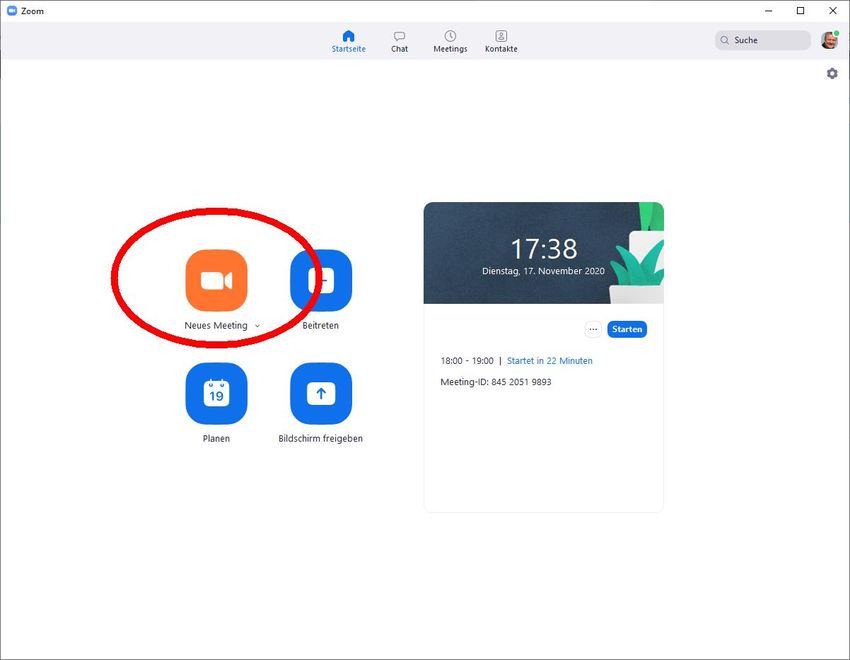Click inside the Suche search field
Screen dimensions: 850x660
pos(763,40)
